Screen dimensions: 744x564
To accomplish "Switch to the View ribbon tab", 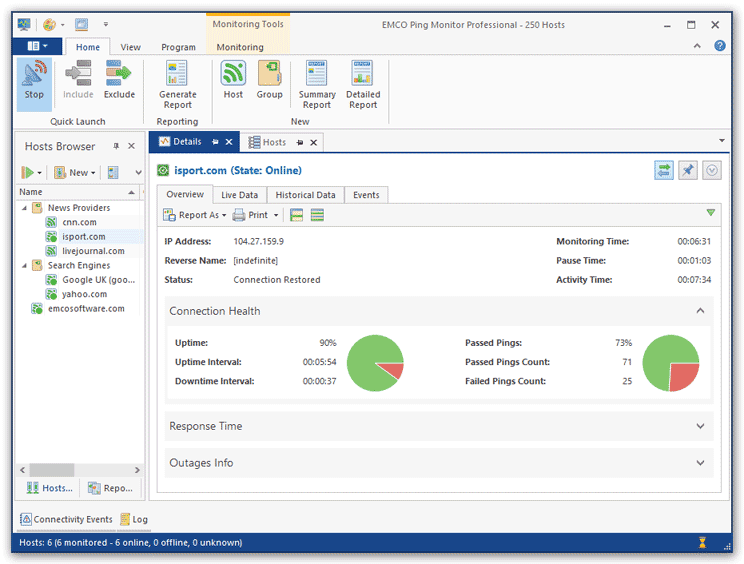I will [x=130, y=47].
